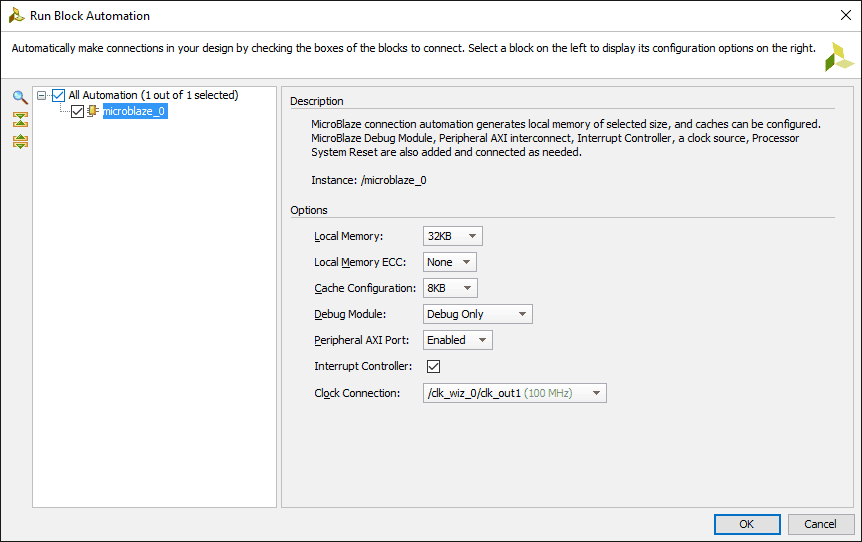Click the search magnifier icon in tree toolbar

[20, 97]
